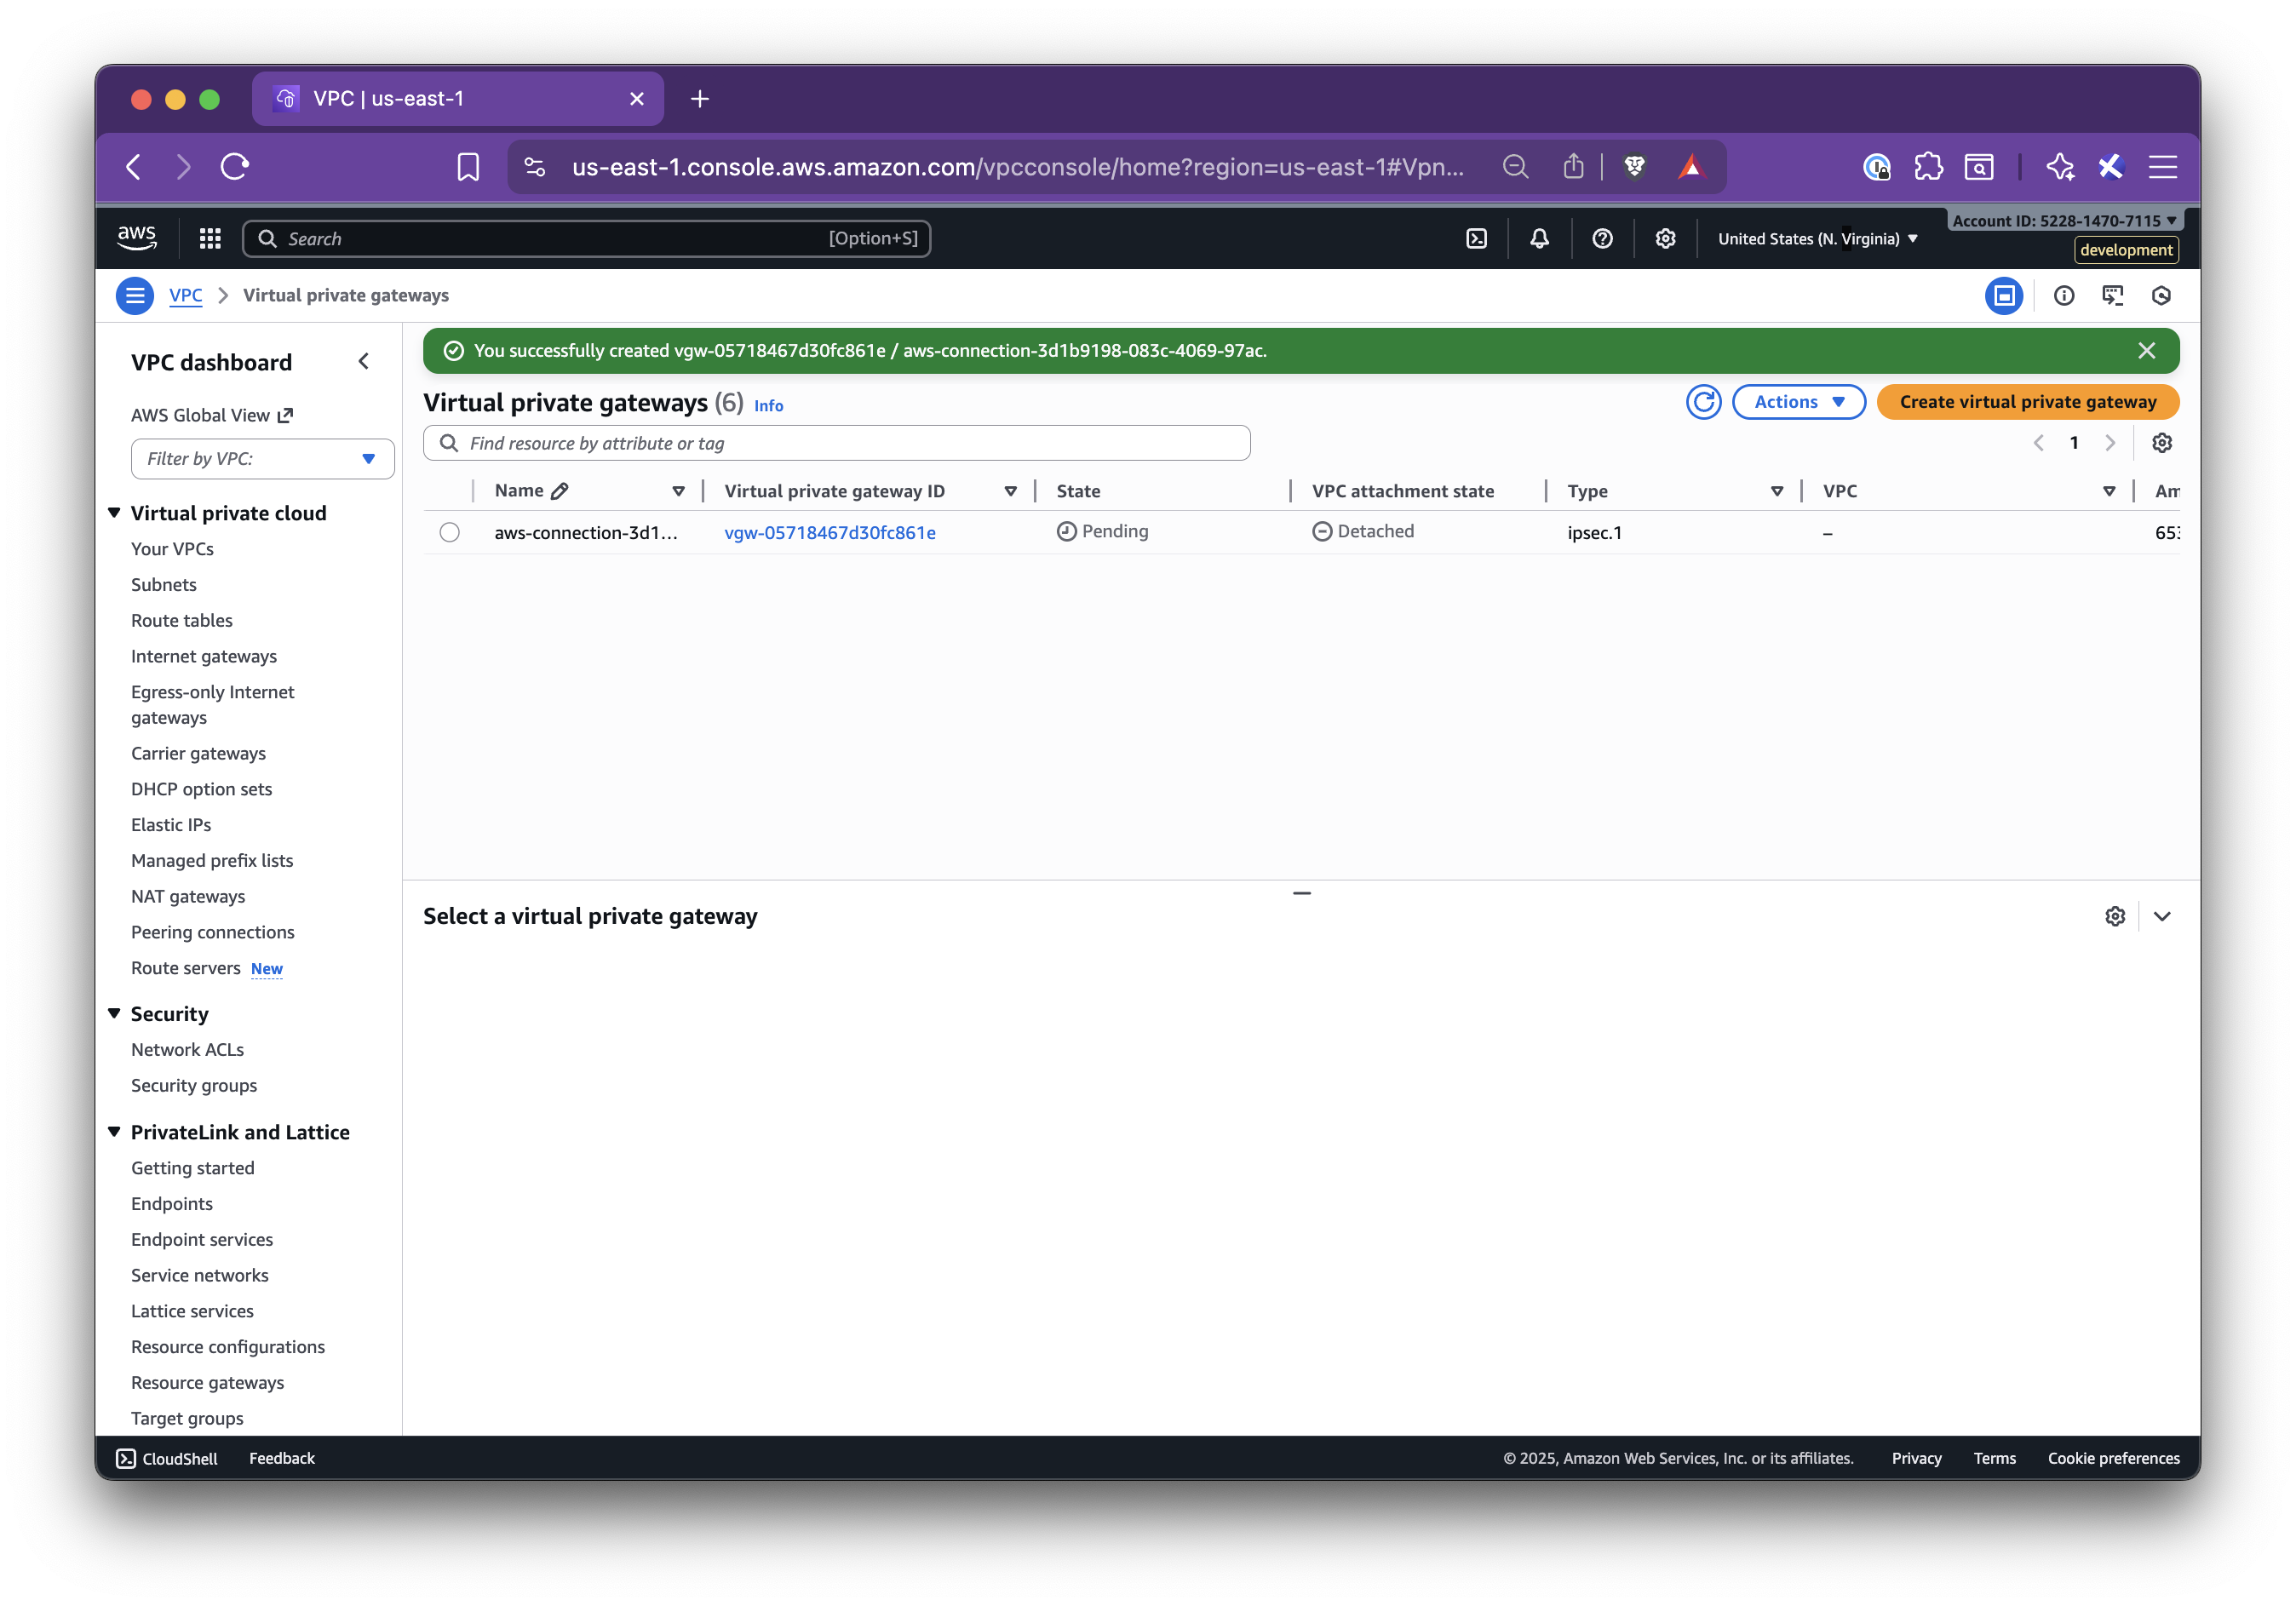Open the AWS services grid menu
2296x1606 pixels.
coord(209,238)
